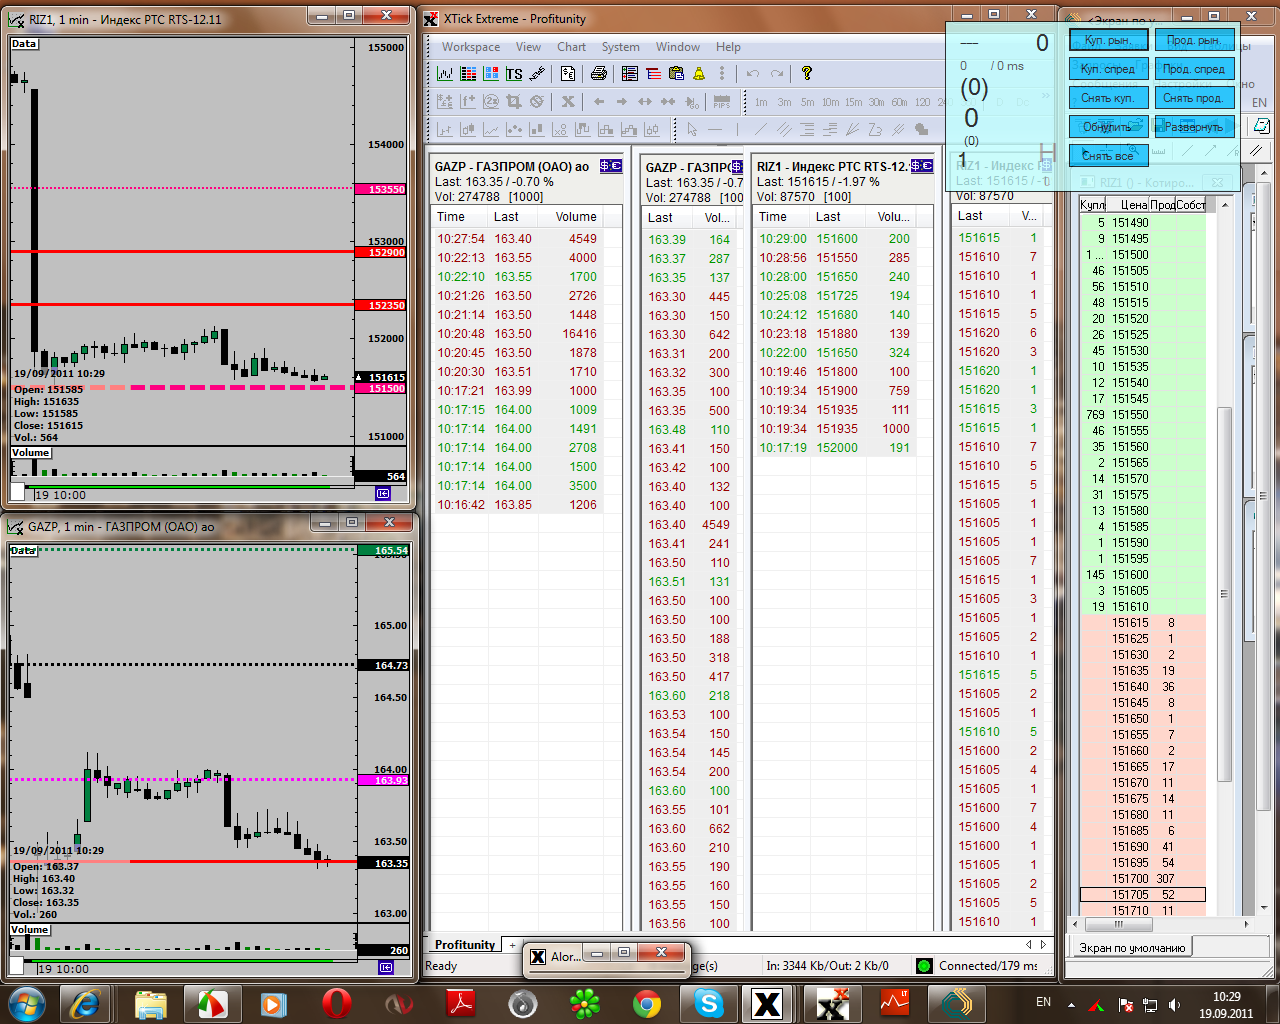Image resolution: width=1280 pixels, height=1024 pixels.
Task: Click the EN language indicator in taskbar
Action: pyautogui.click(x=1043, y=1002)
